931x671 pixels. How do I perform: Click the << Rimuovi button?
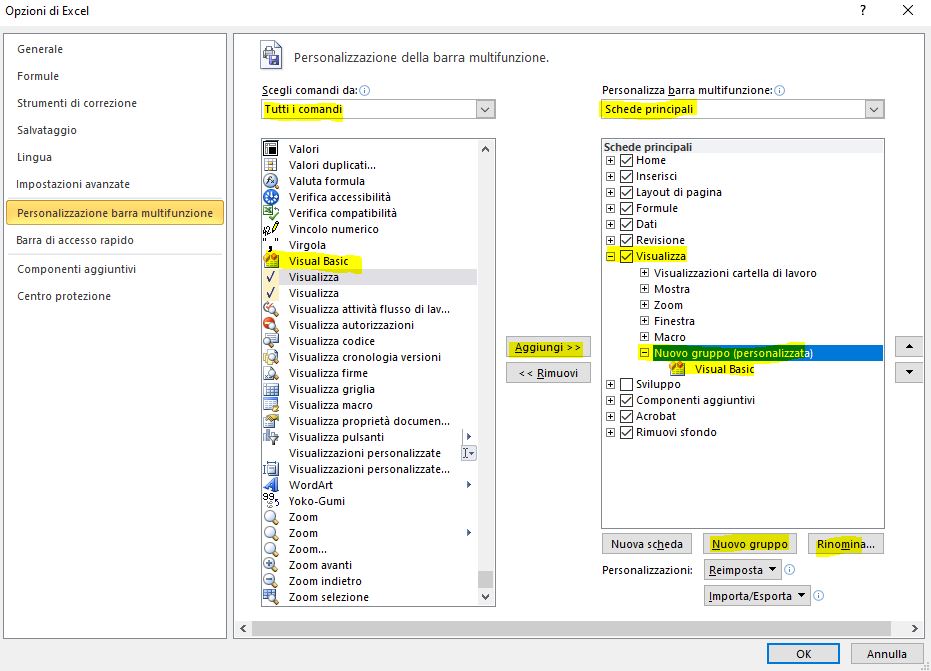pyautogui.click(x=548, y=373)
